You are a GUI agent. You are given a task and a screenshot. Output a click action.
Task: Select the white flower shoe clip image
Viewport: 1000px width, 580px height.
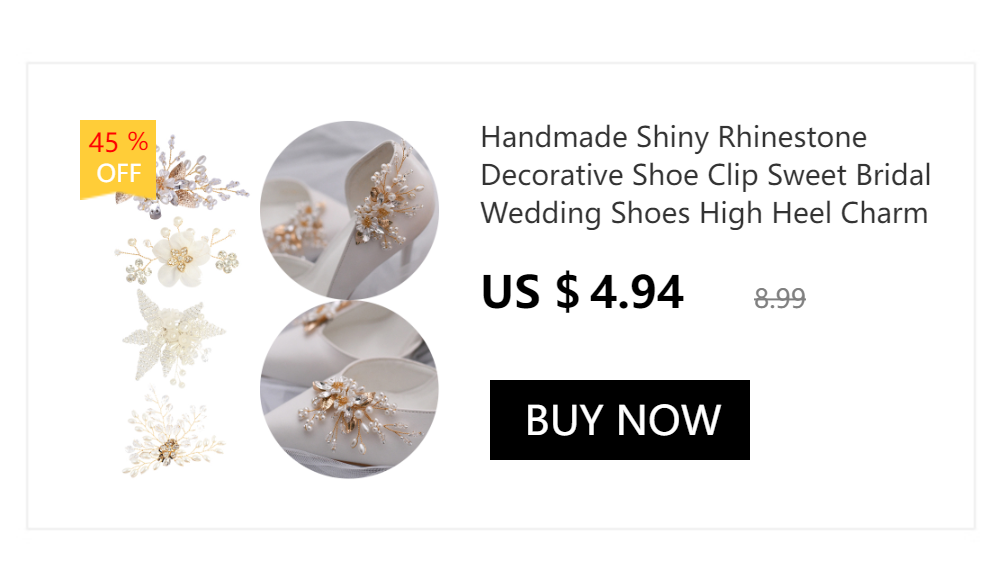coord(177,253)
